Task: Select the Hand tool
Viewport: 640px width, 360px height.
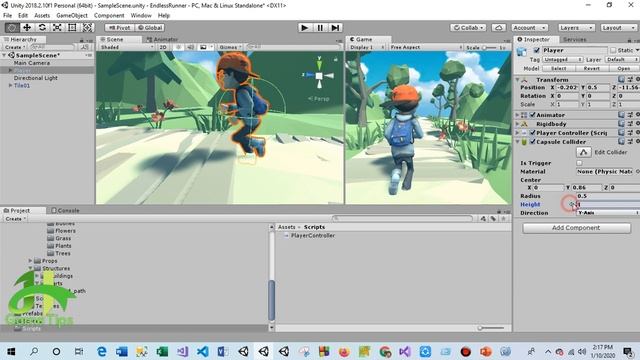Action: click(x=12, y=27)
